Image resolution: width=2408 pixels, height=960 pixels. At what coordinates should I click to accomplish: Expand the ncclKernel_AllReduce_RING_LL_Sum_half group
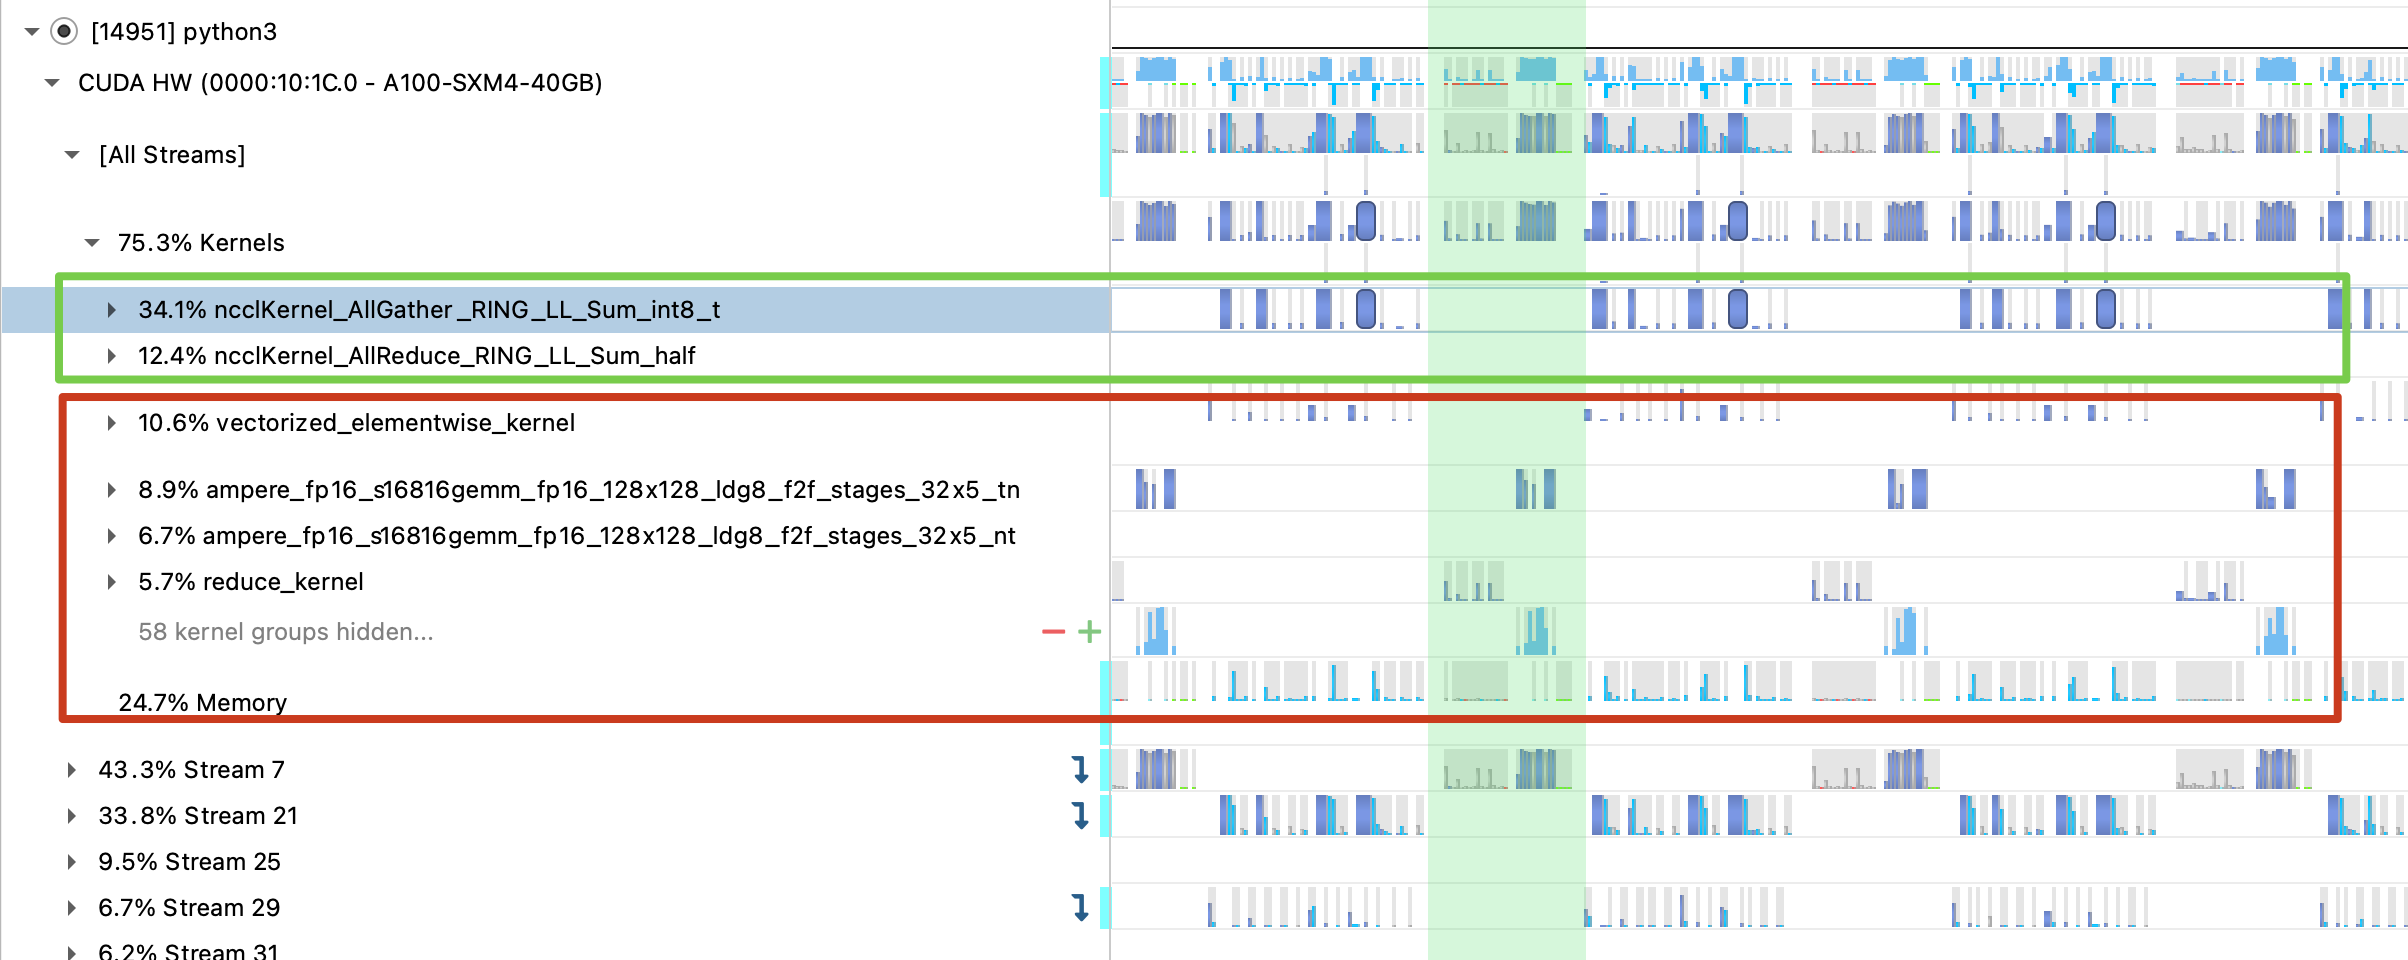point(111,356)
